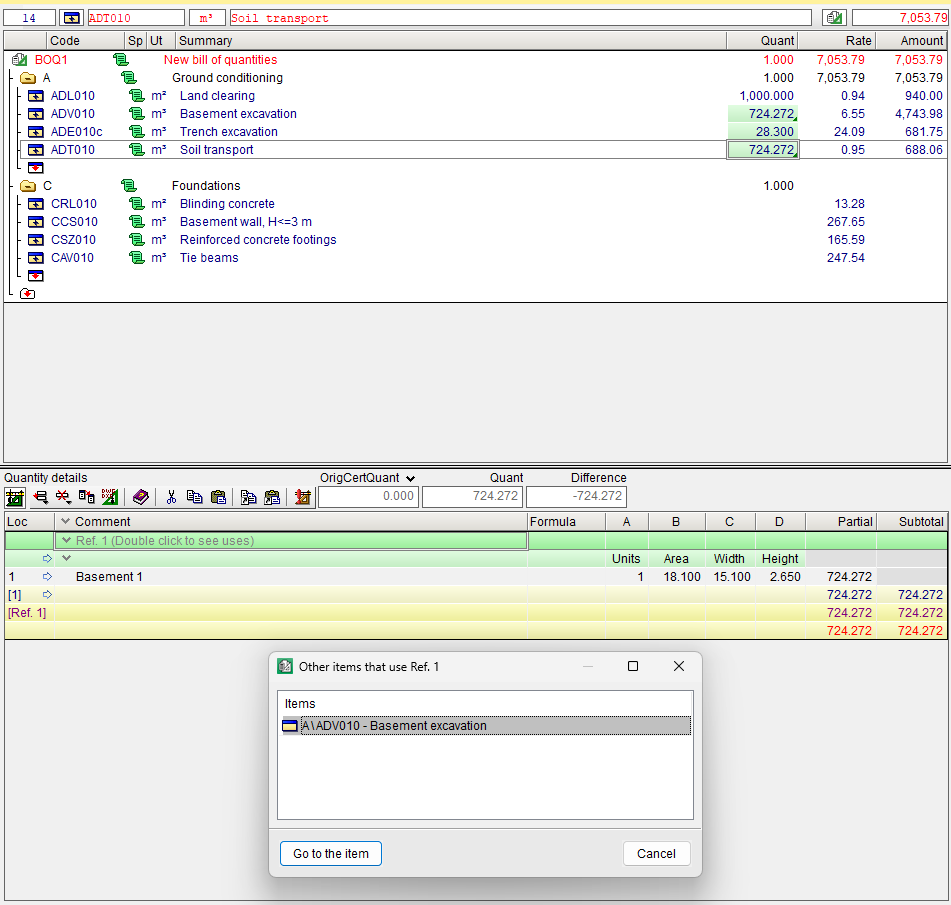Click the red pin measurement icon
The image size is (951, 905).
click(x=303, y=497)
